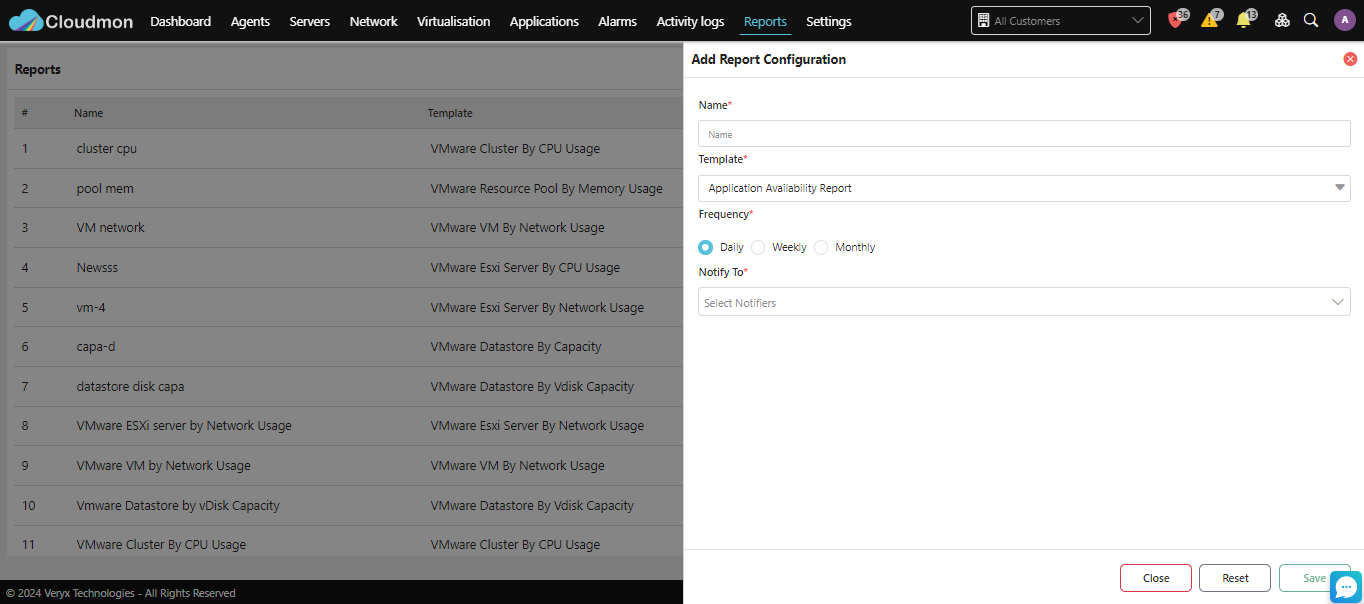This screenshot has height=604, width=1364.
Task: Click the red shield alerts icon
Action: pyautogui.click(x=1176, y=20)
